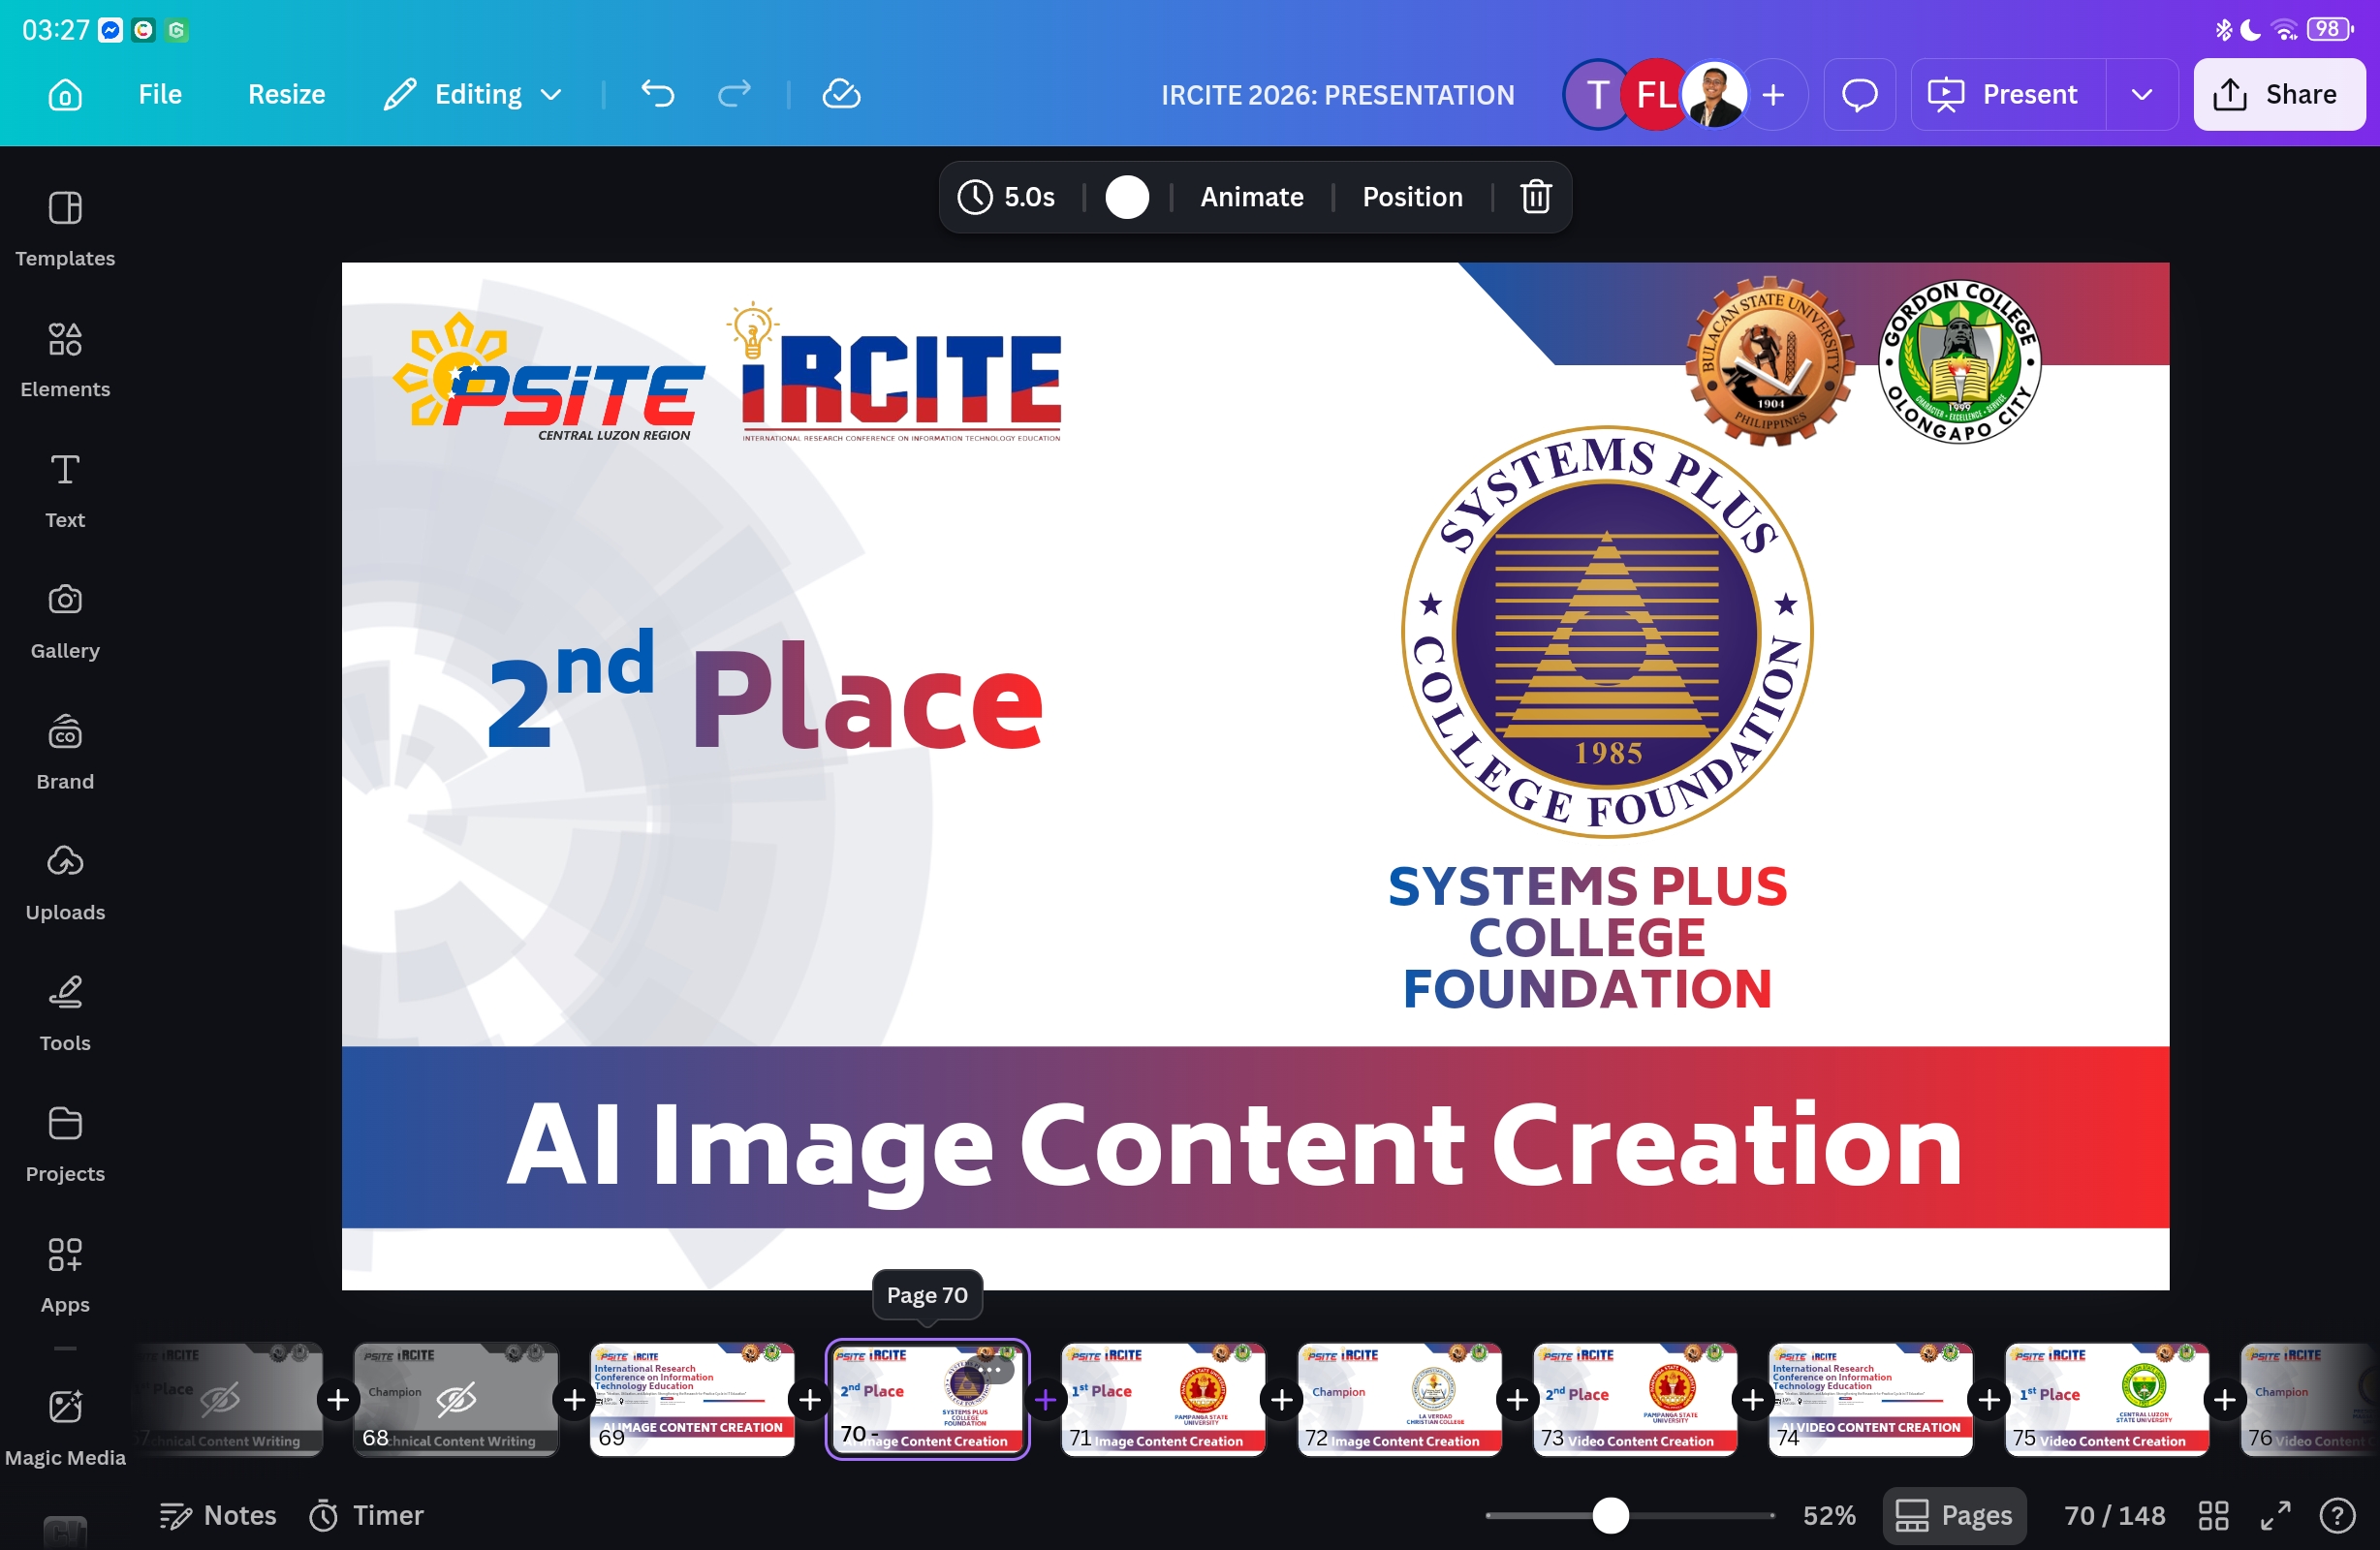Open the Share dialog
2380x1550 pixels.
click(2278, 94)
